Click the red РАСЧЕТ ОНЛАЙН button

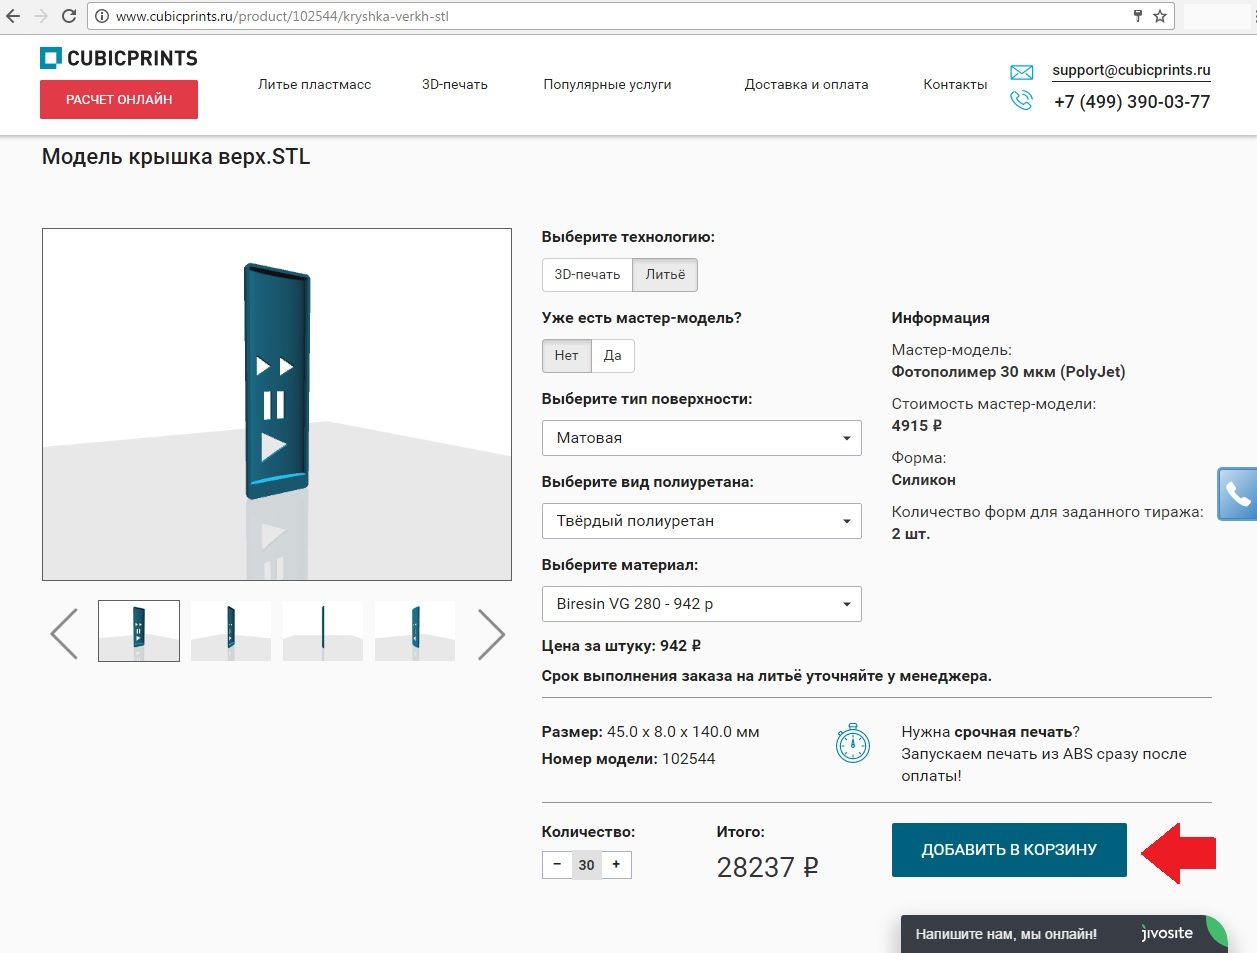point(119,100)
